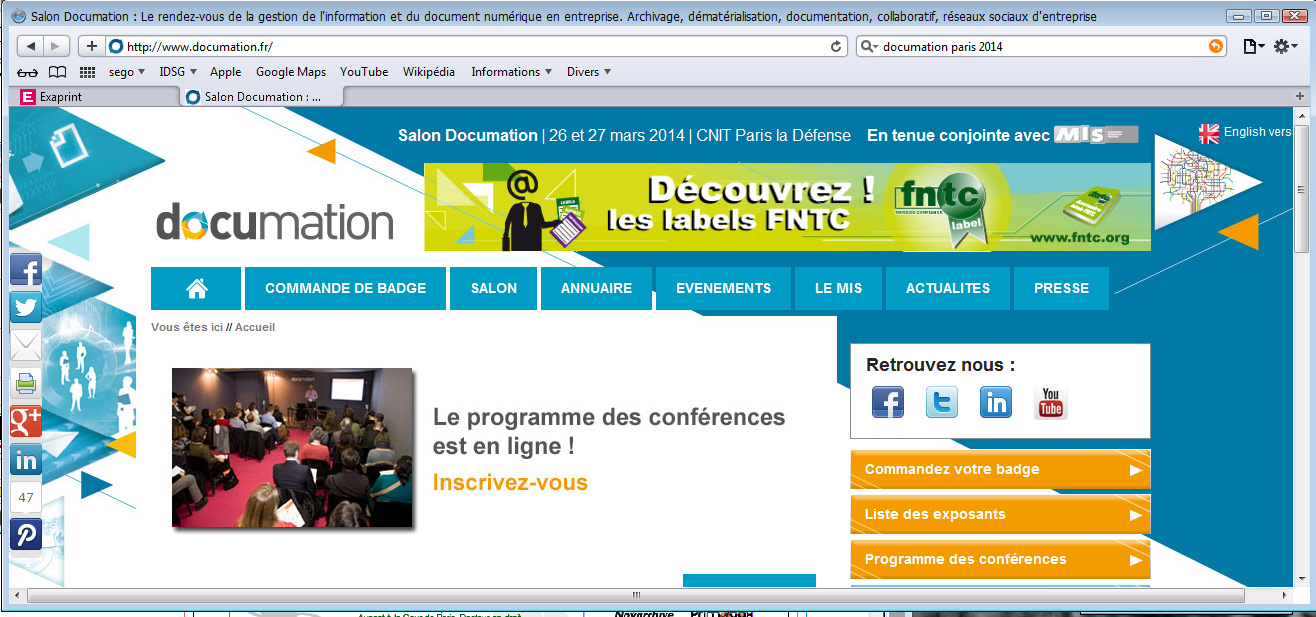Click the orange snapback icon in search field

click(x=1216, y=46)
